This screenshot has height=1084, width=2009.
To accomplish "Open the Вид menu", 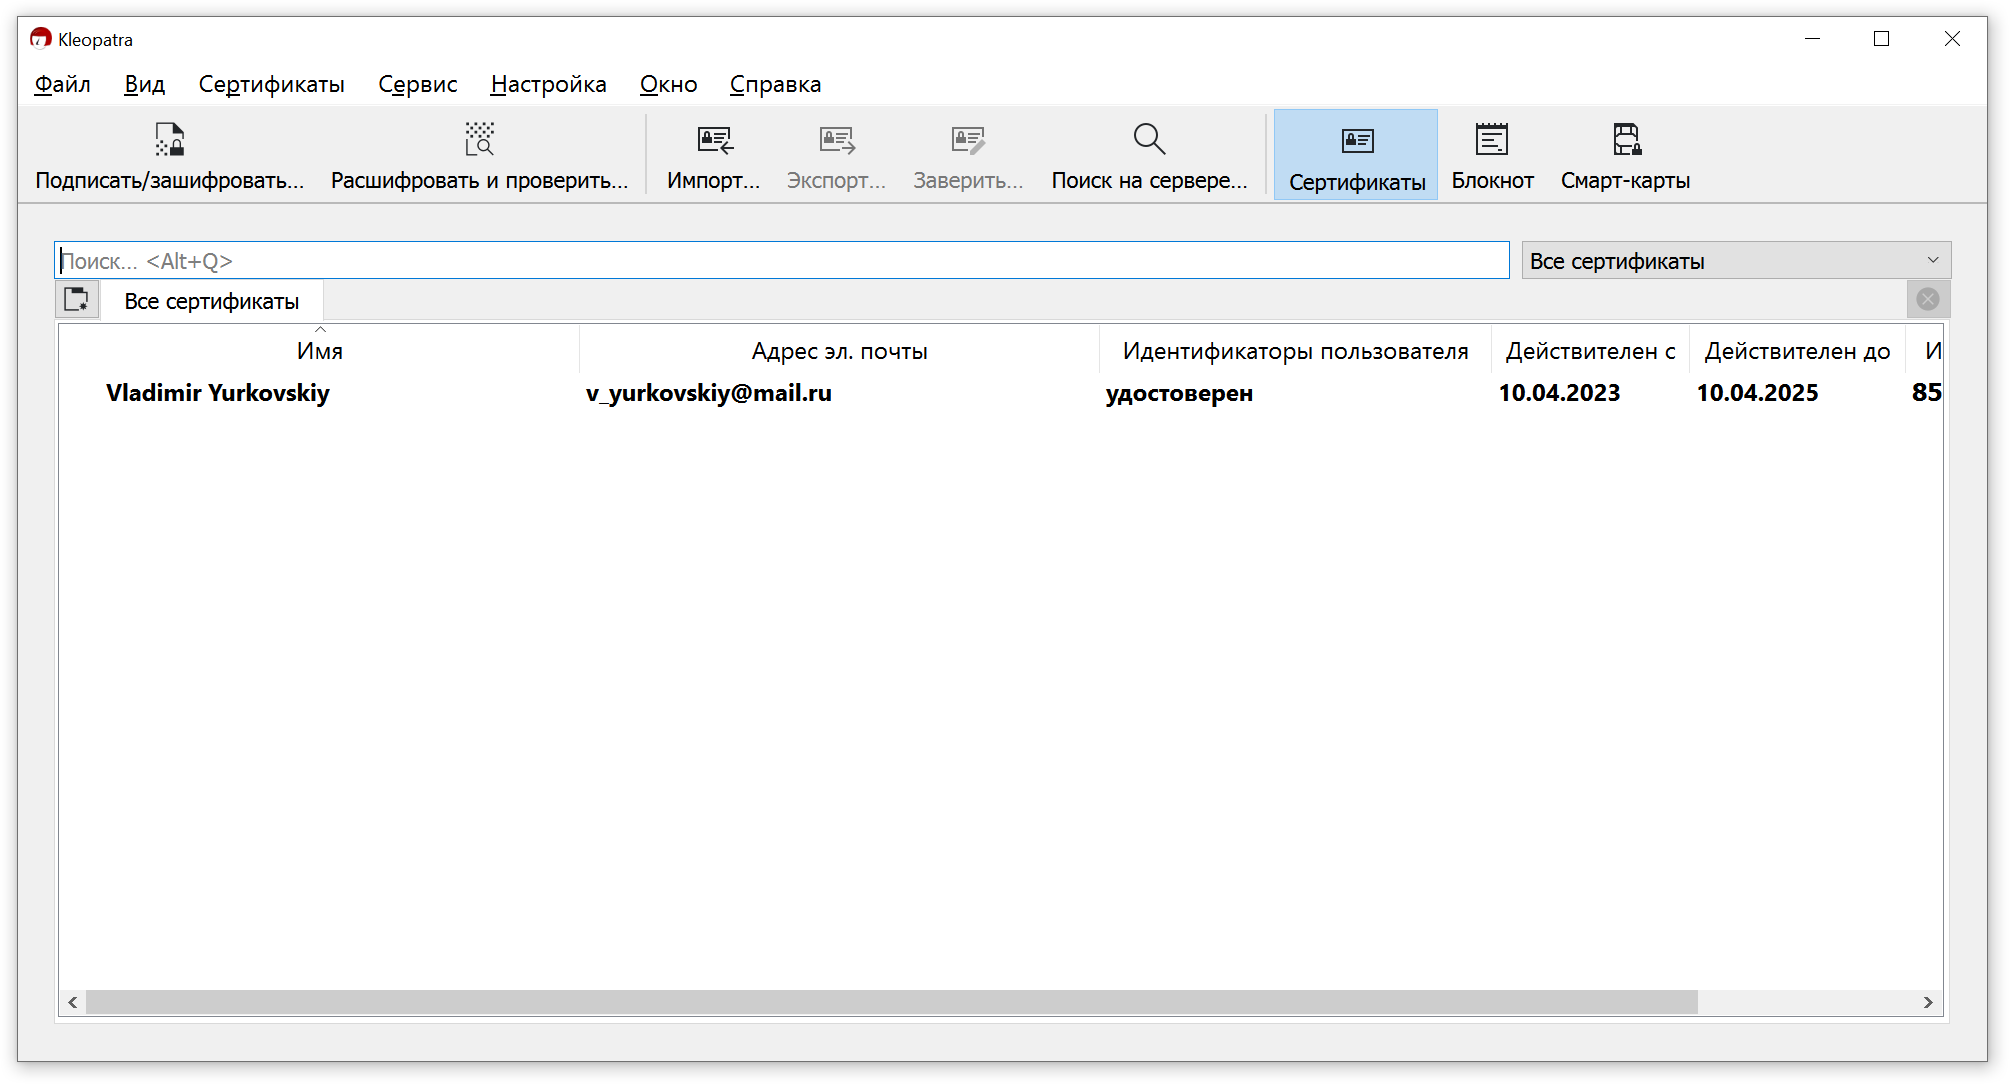I will tap(145, 84).
